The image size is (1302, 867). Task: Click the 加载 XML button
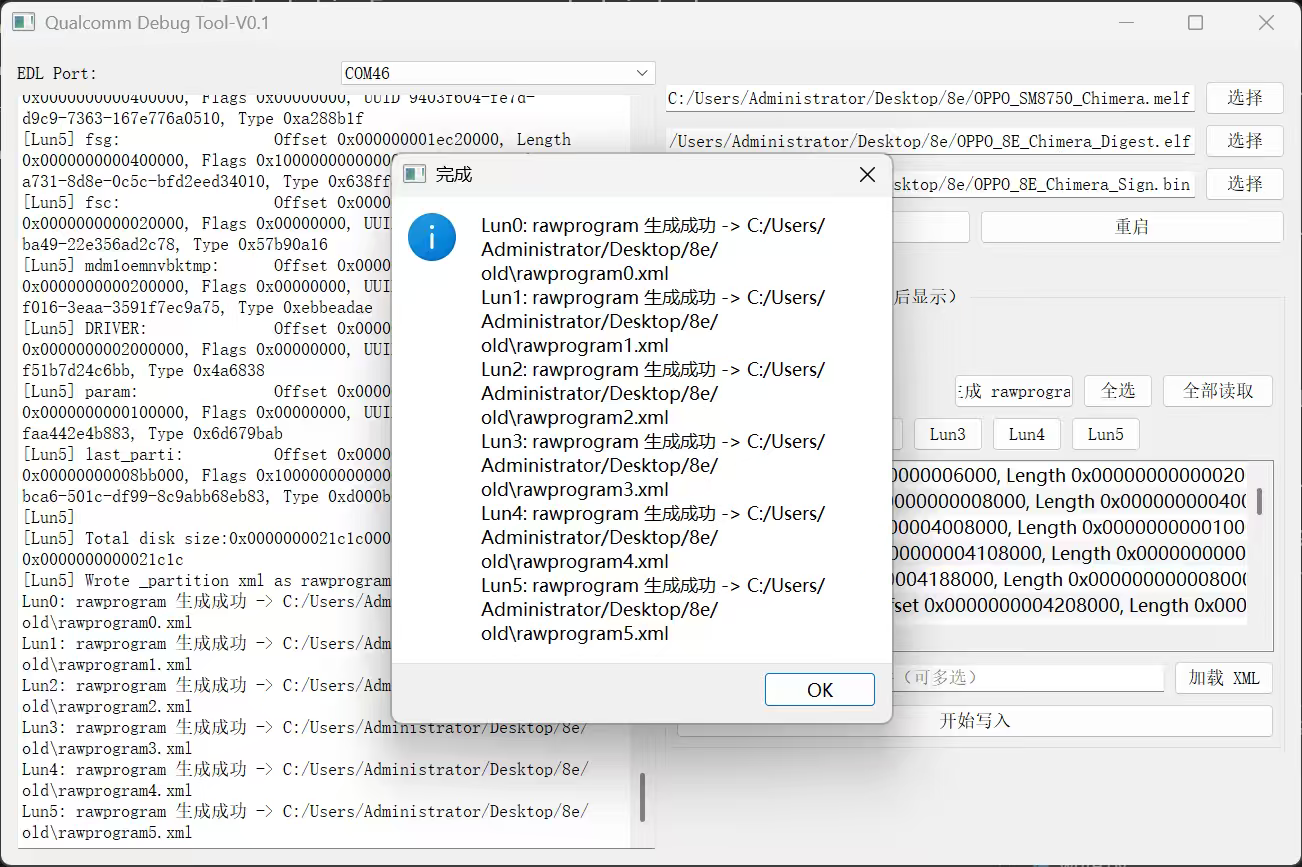point(1223,678)
